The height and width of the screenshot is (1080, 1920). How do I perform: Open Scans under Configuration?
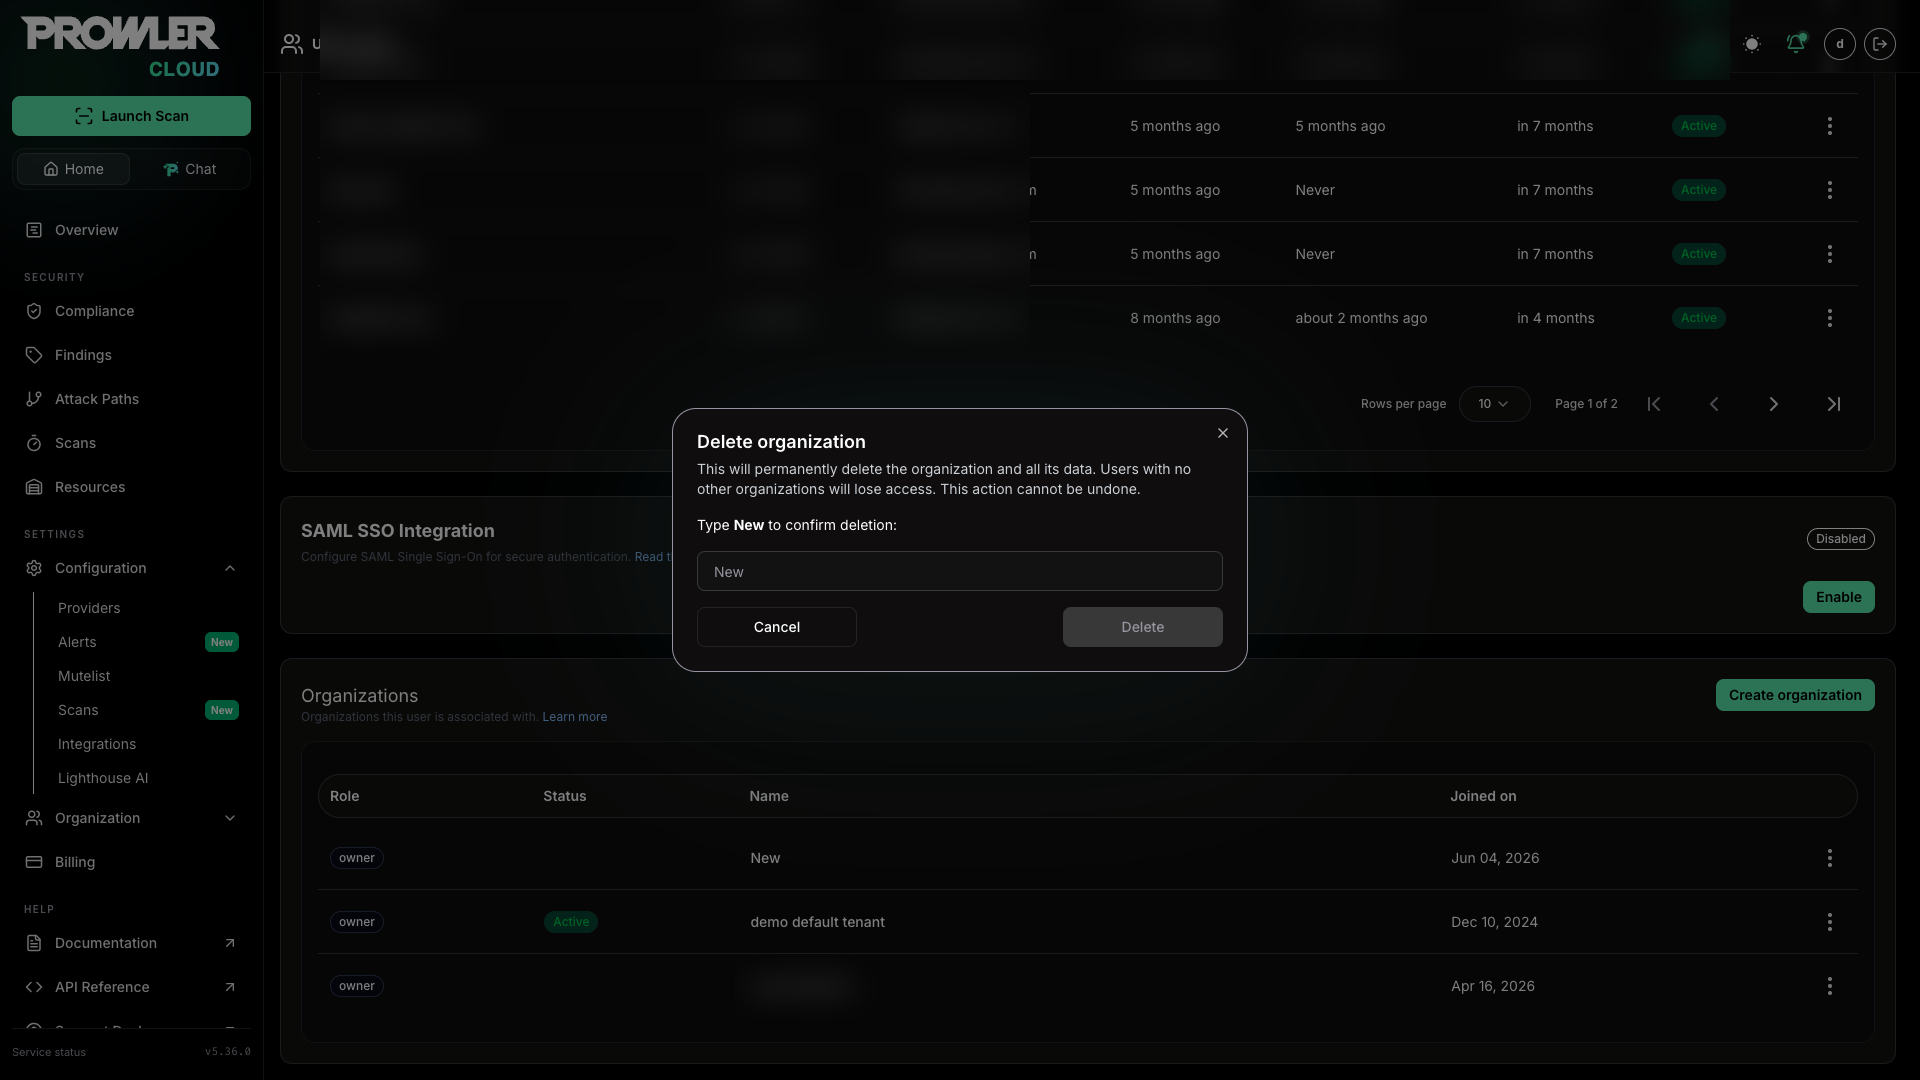coord(78,710)
